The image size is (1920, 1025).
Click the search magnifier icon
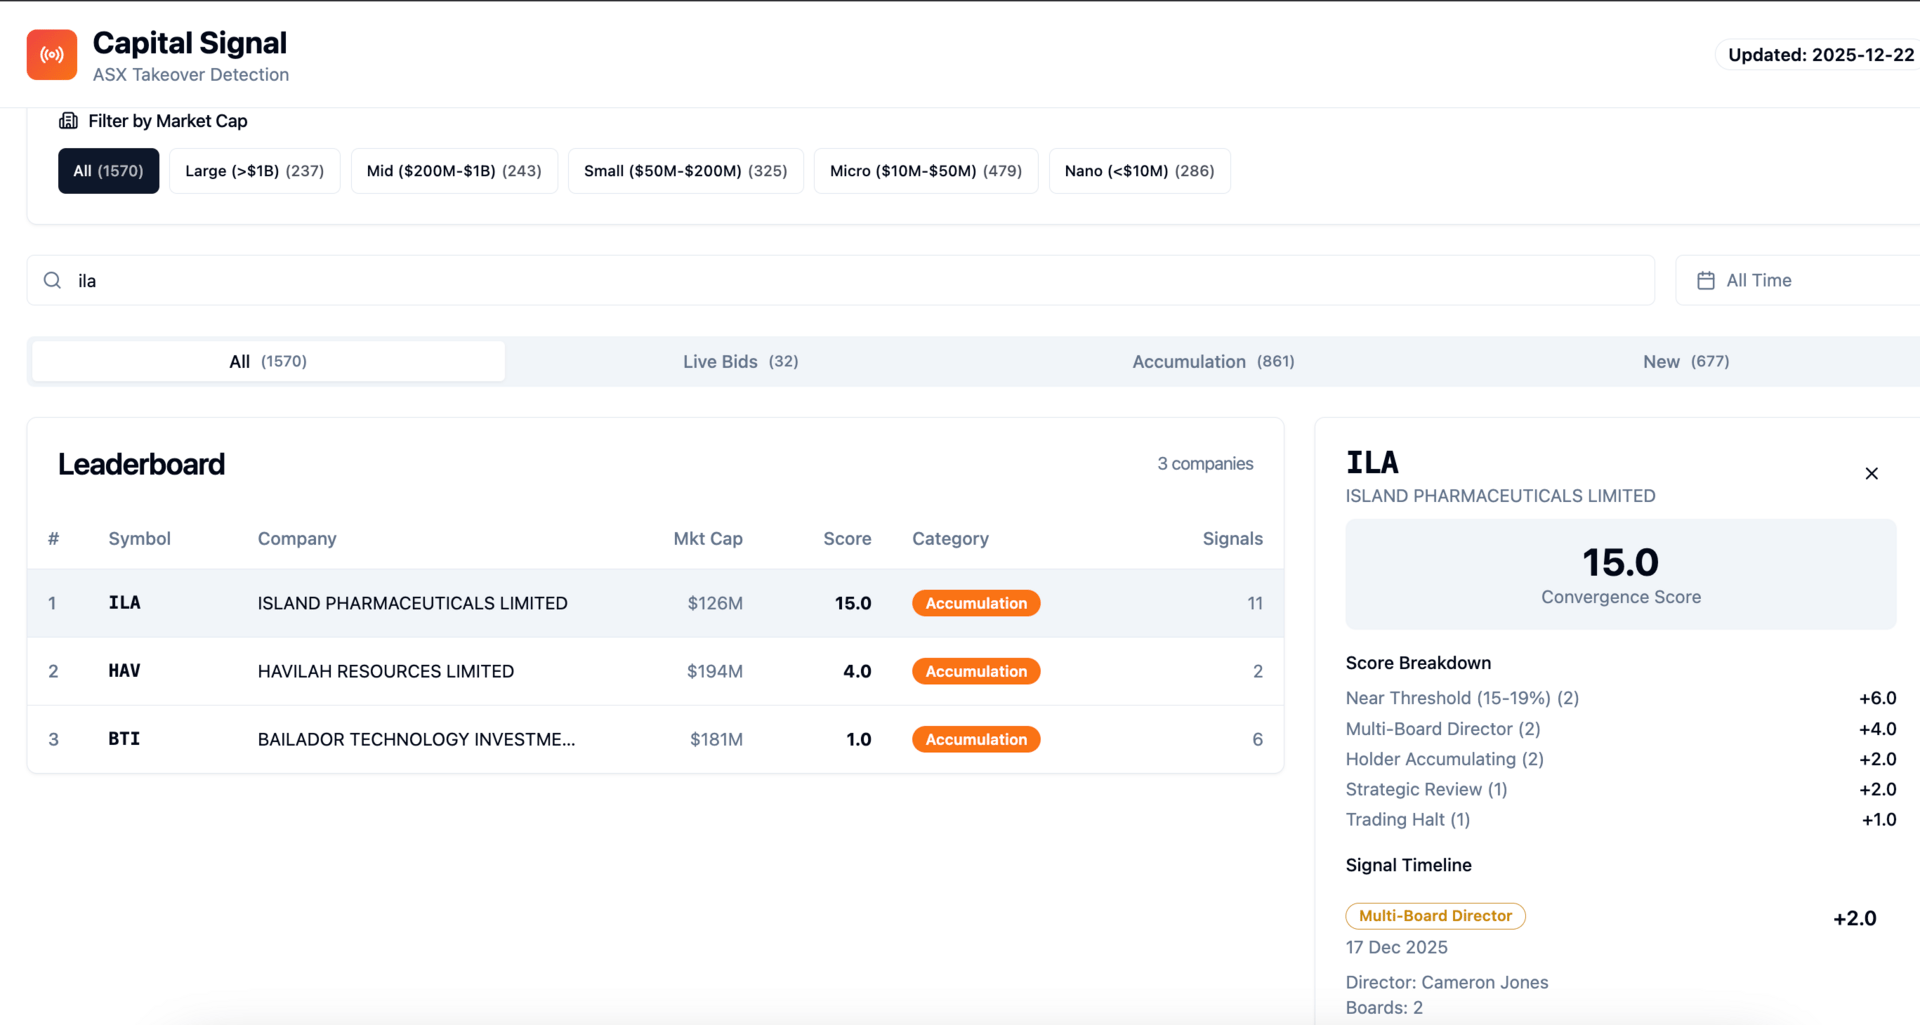[x=52, y=281]
